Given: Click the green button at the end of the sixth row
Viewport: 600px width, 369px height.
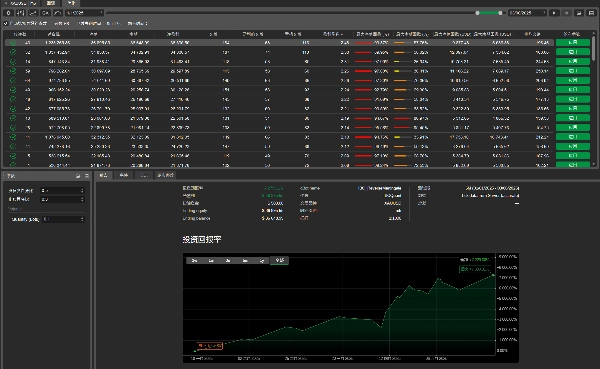Looking at the screenshot, I should click(x=572, y=90).
